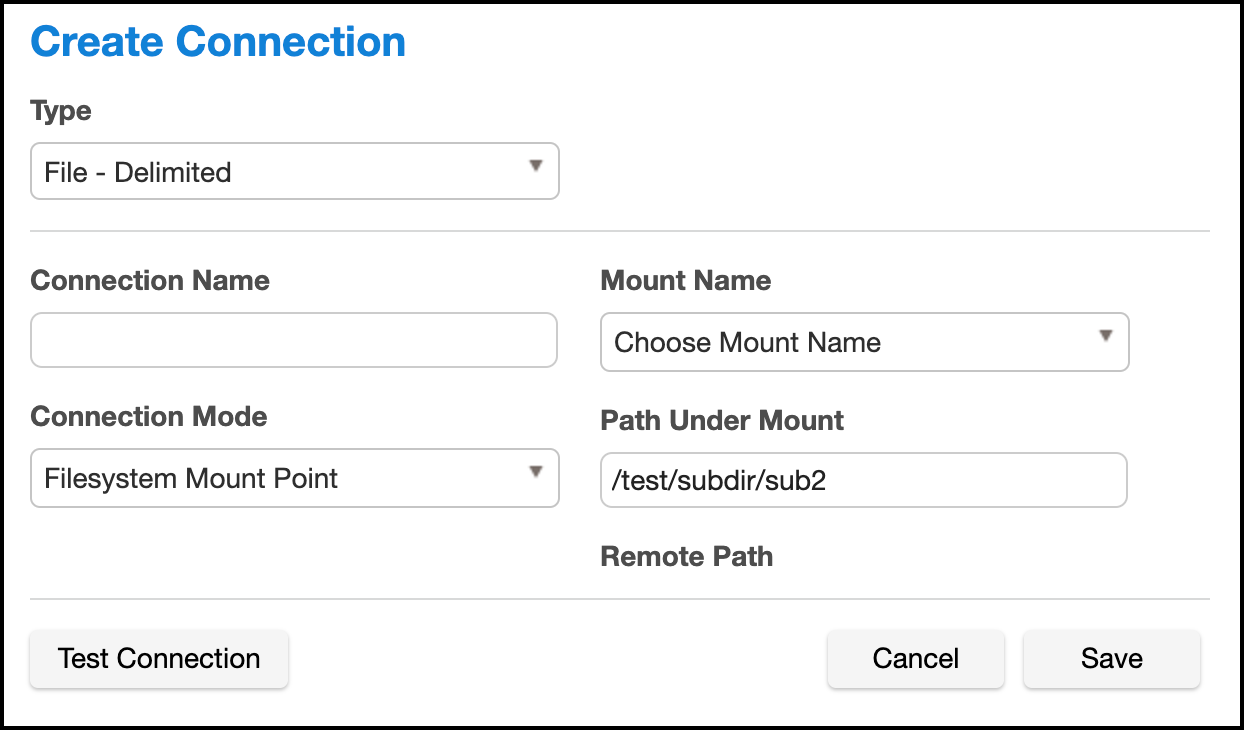Save the new connection
Viewport: 1244px width, 730px height.
[1111, 659]
